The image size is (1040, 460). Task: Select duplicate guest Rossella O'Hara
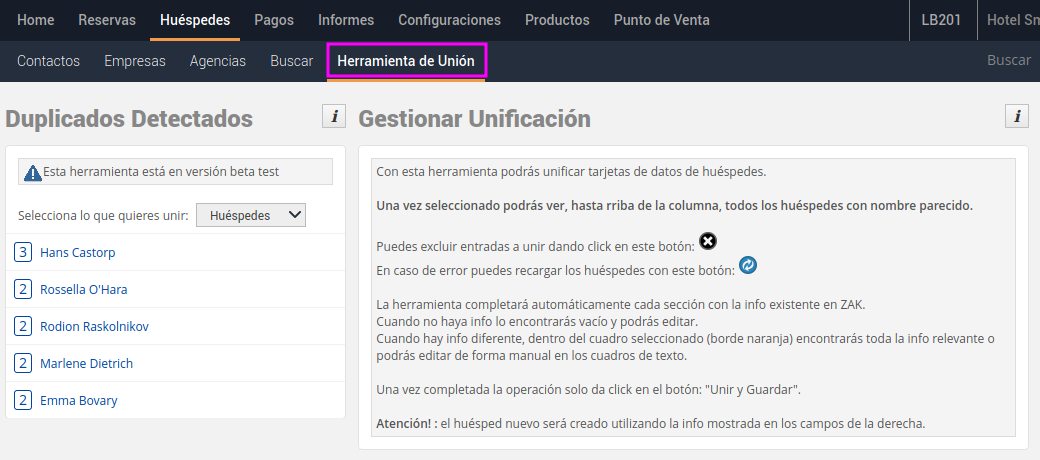(83, 290)
